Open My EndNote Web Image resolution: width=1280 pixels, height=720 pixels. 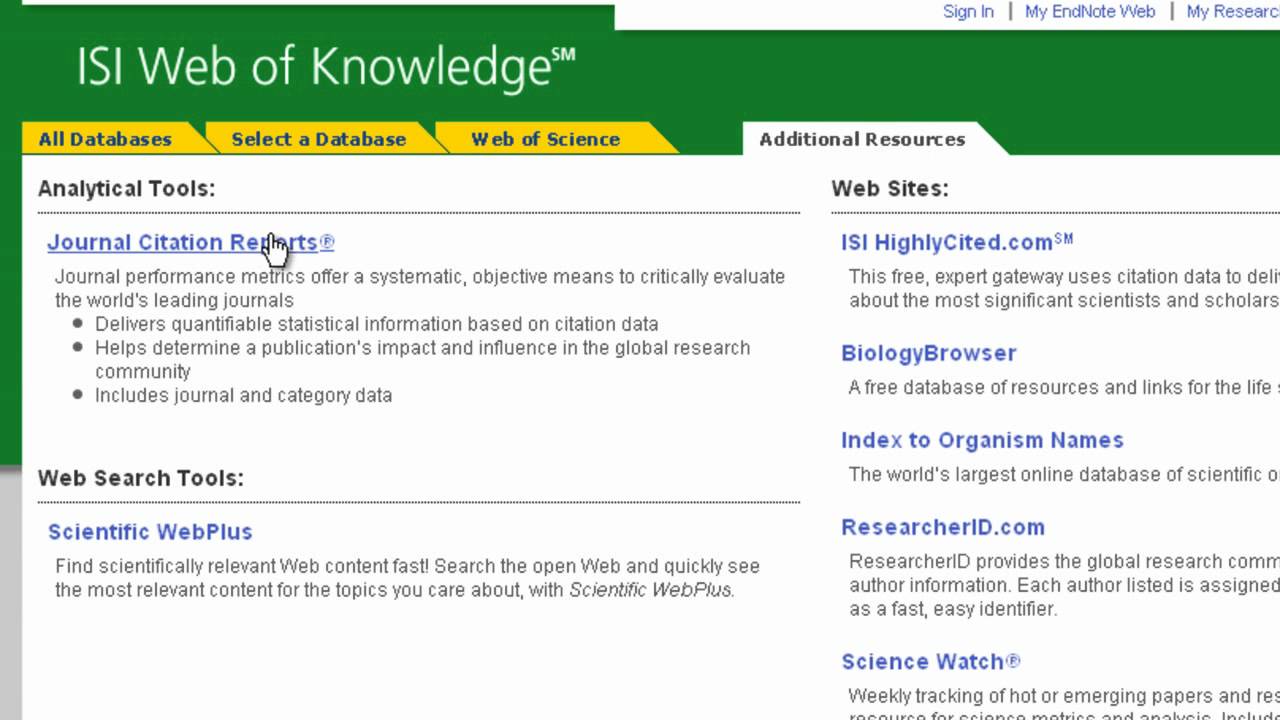[1090, 12]
